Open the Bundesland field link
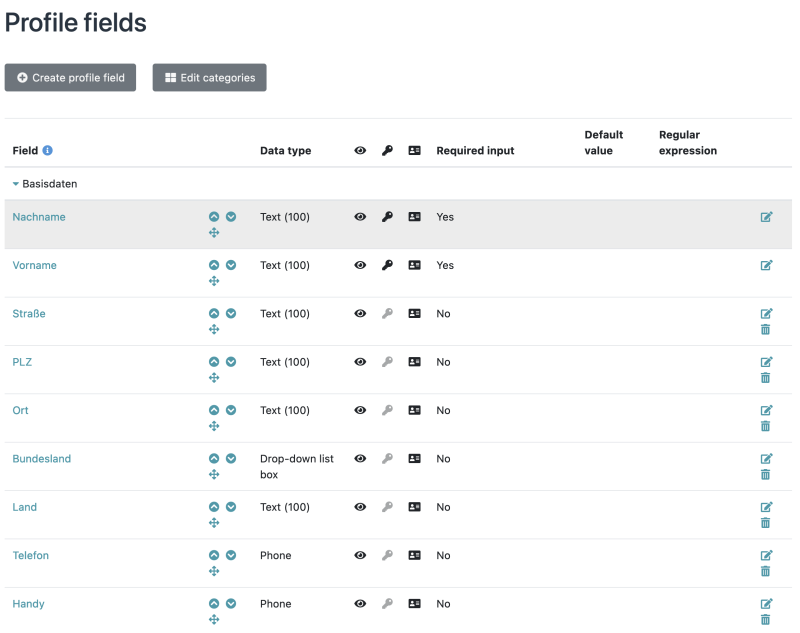Image resolution: width=800 pixels, height=633 pixels. [41, 458]
